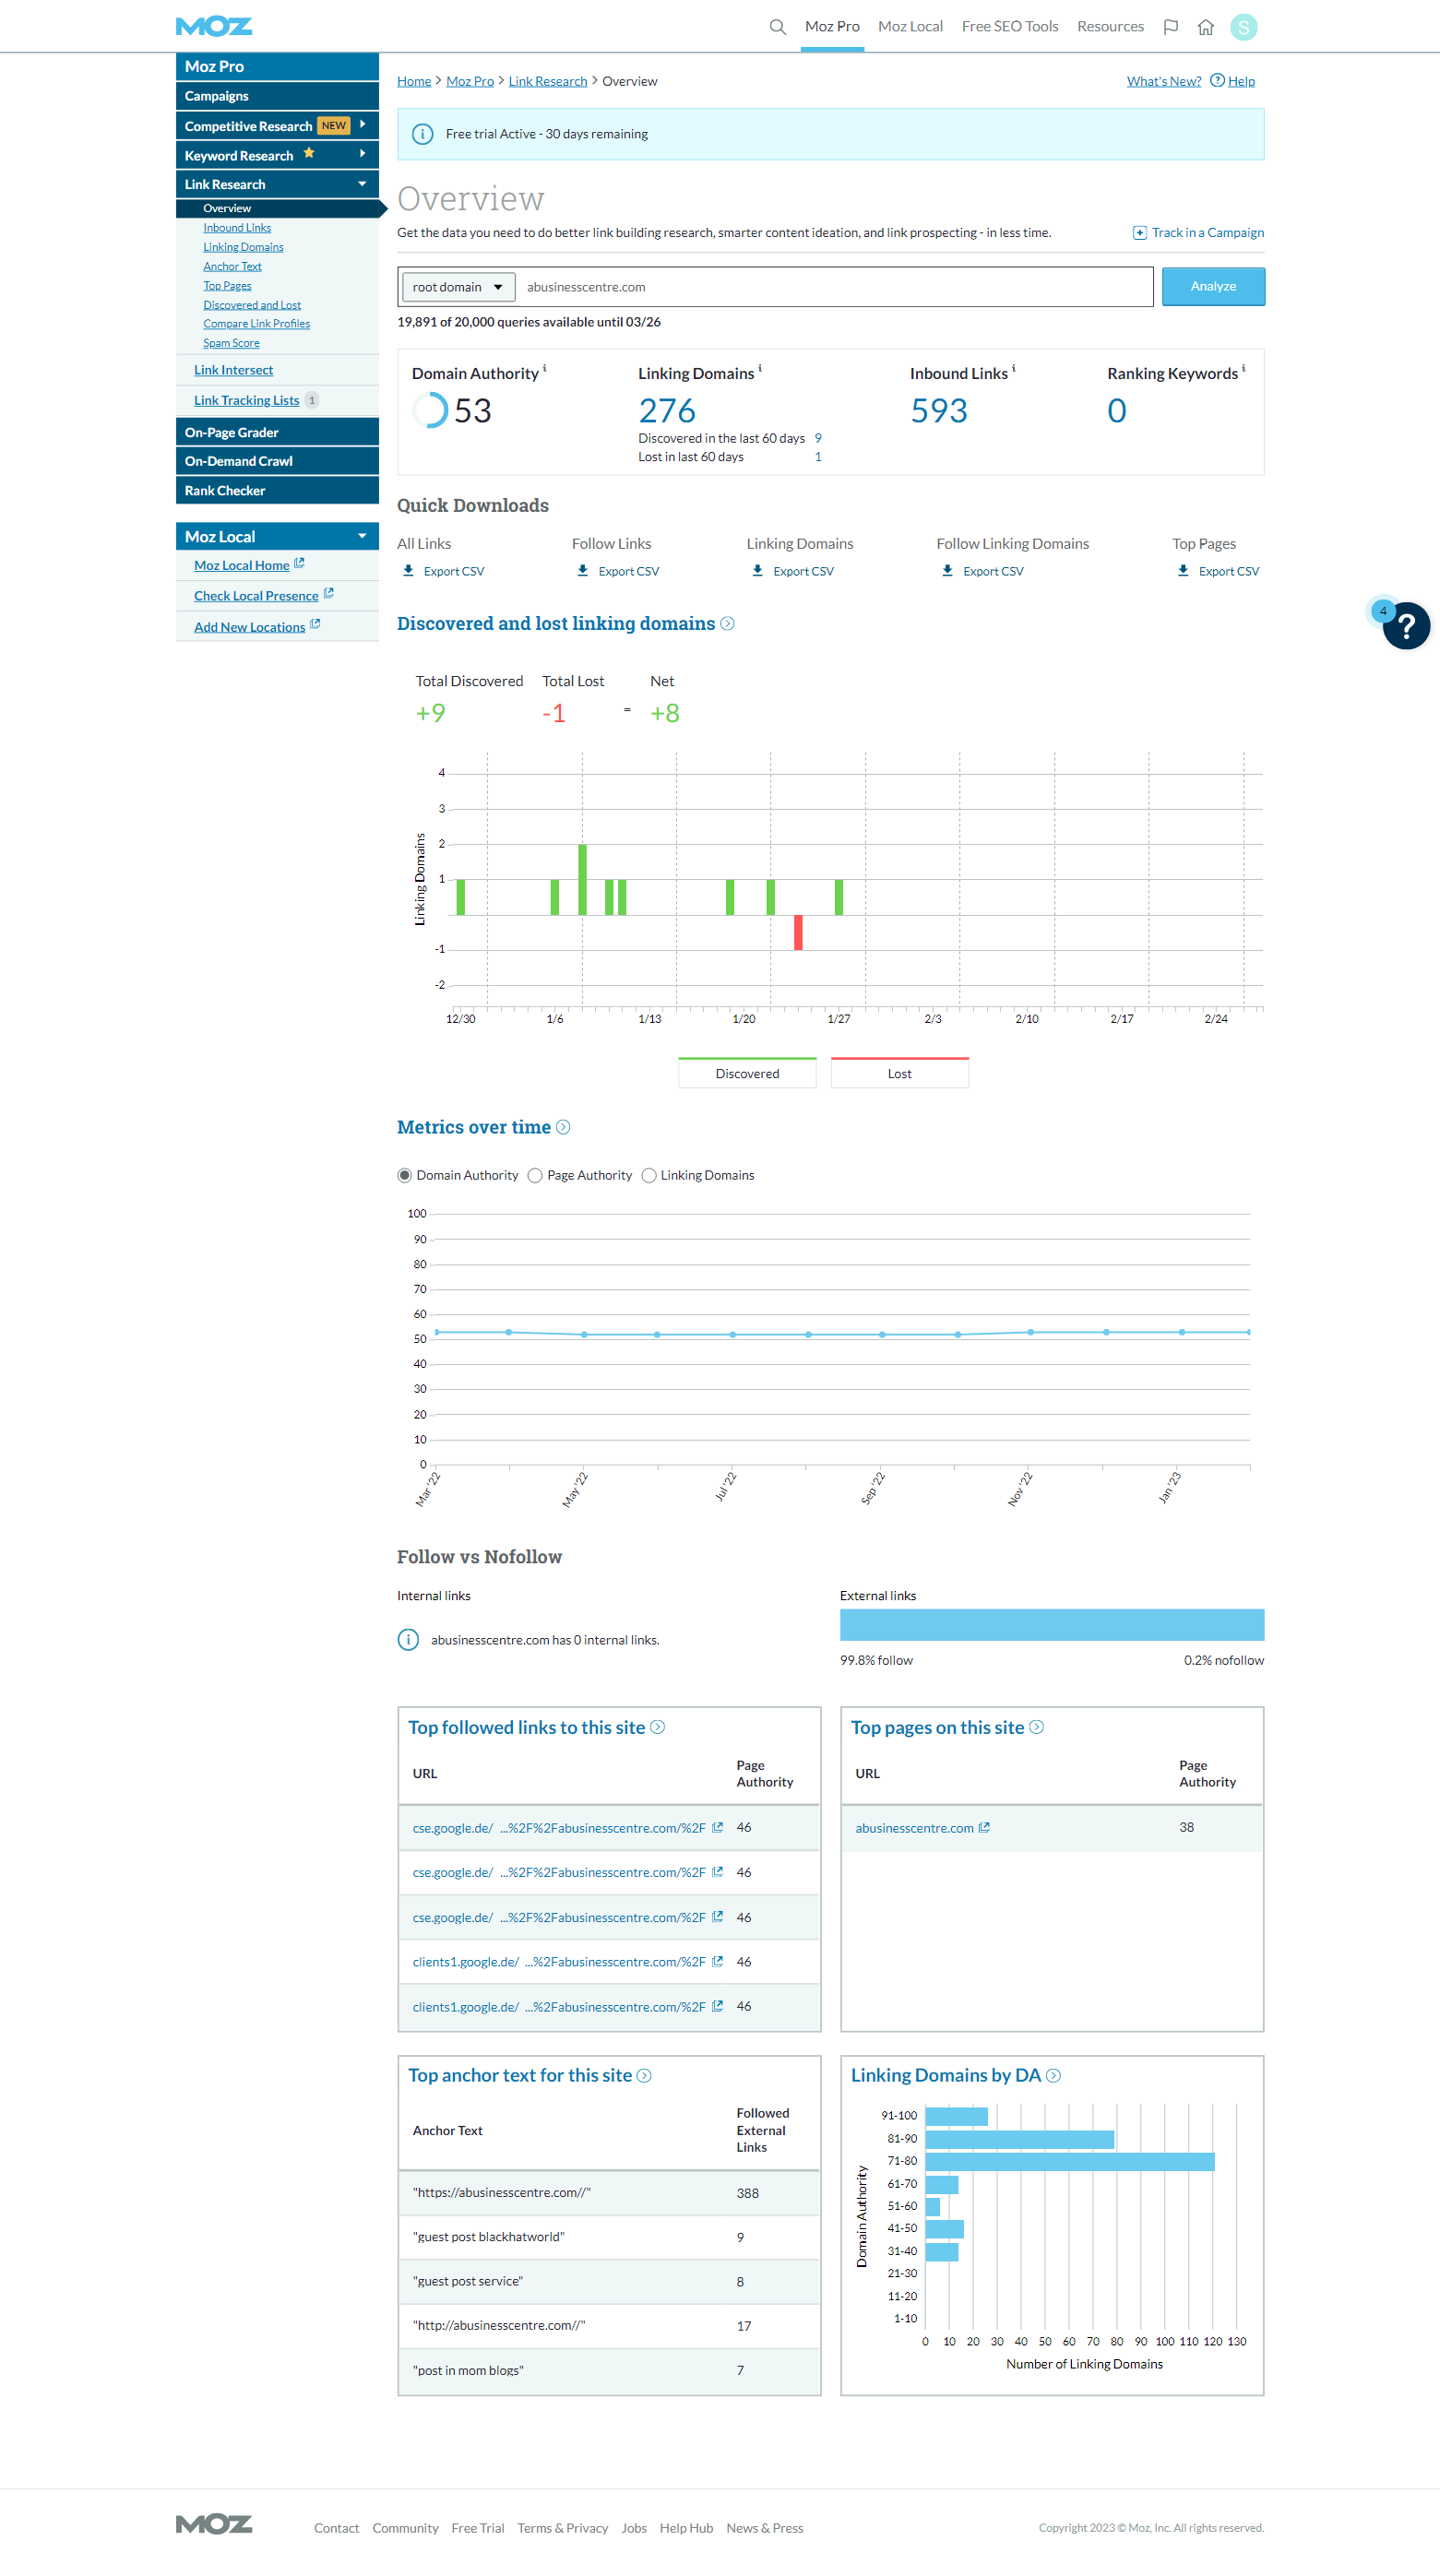This screenshot has height=2576, width=1440.
Task: Click arrow icon beside Discovered and lost linking domains
Action: (727, 623)
